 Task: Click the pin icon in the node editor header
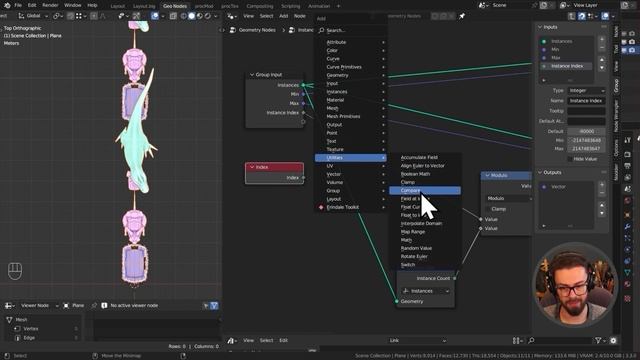(x=462, y=16)
